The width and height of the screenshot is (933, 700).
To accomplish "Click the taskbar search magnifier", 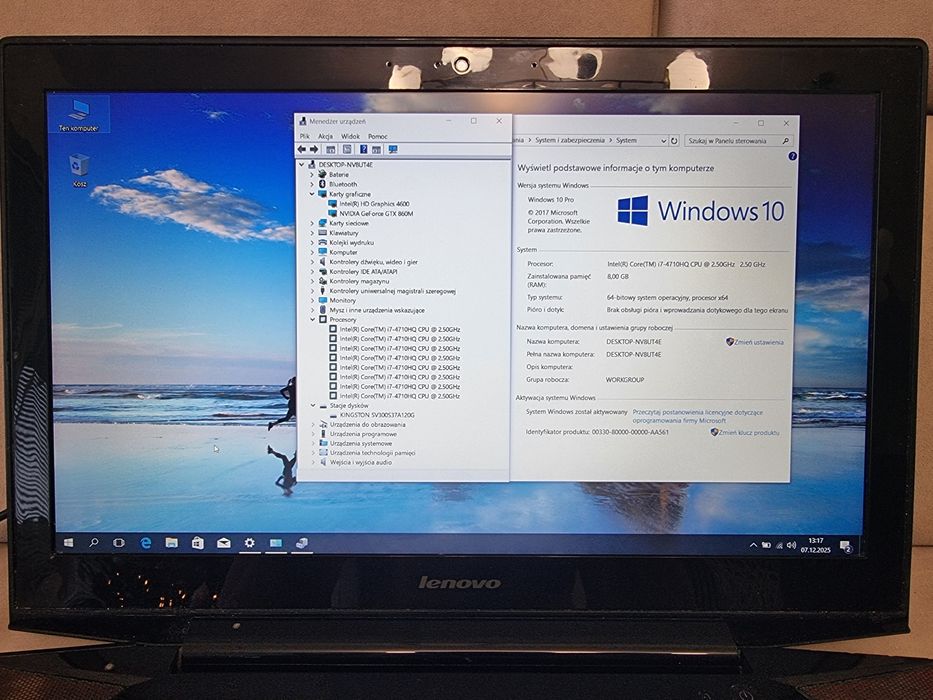I will [x=93, y=543].
